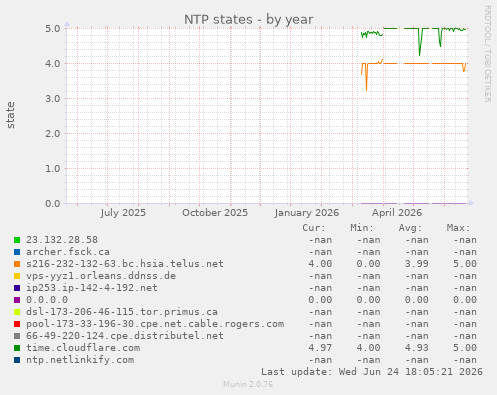Select the label pool-173-33-196-30.cpe.net.cable.rogers.com
The image size is (497, 395).
click(155, 324)
